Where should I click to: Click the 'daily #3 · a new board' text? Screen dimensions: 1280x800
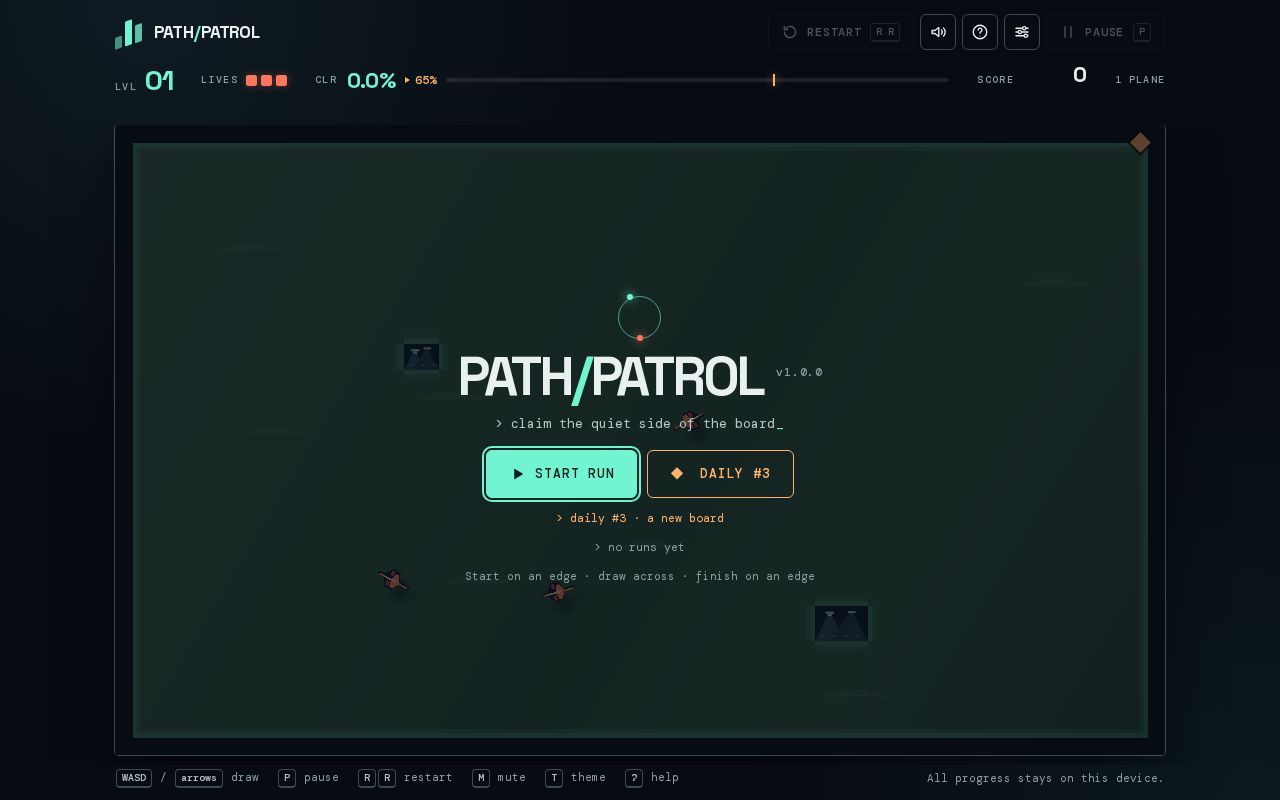pyautogui.click(x=640, y=518)
